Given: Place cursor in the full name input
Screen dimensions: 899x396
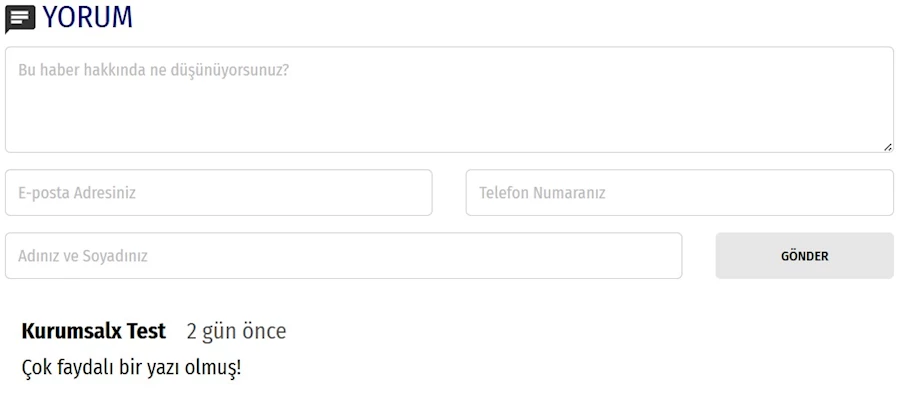Looking at the screenshot, I should coord(343,256).
